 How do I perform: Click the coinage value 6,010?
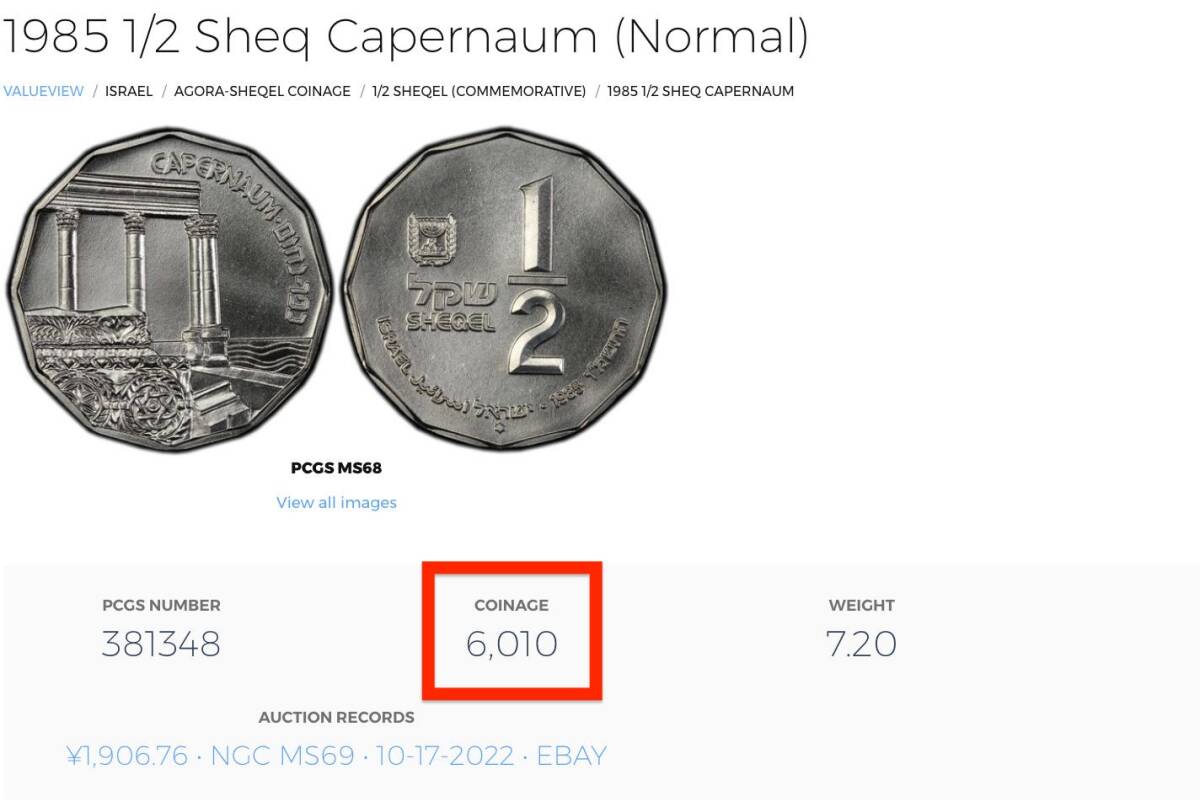(511, 644)
